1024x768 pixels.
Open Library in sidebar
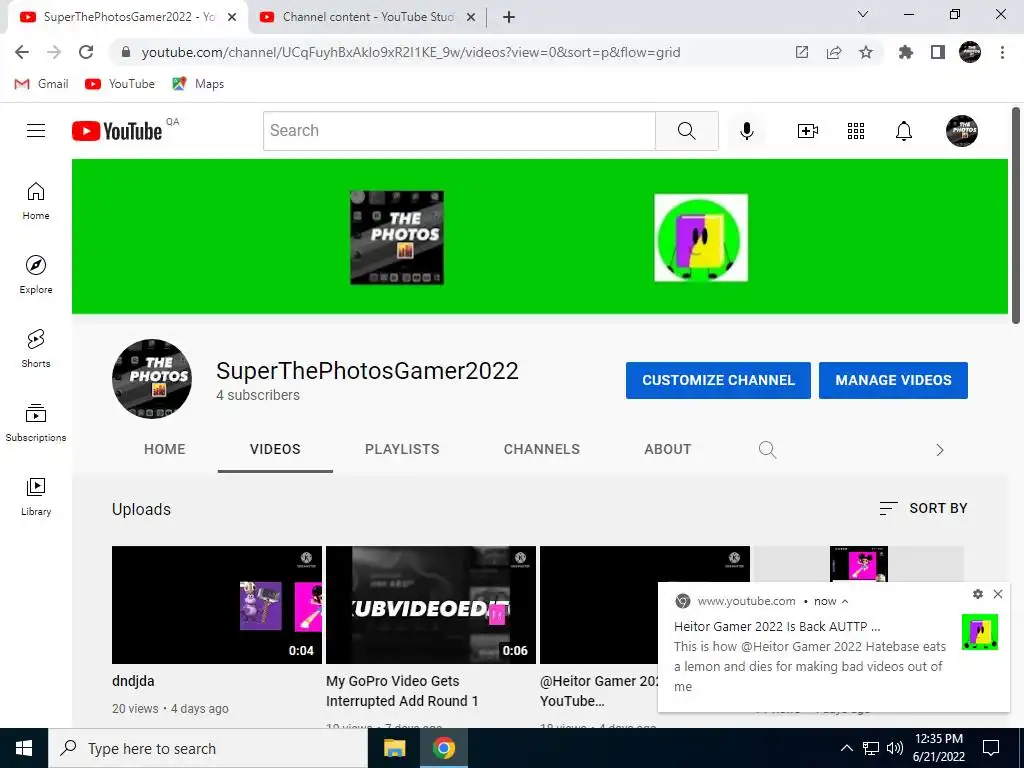[x=36, y=497]
